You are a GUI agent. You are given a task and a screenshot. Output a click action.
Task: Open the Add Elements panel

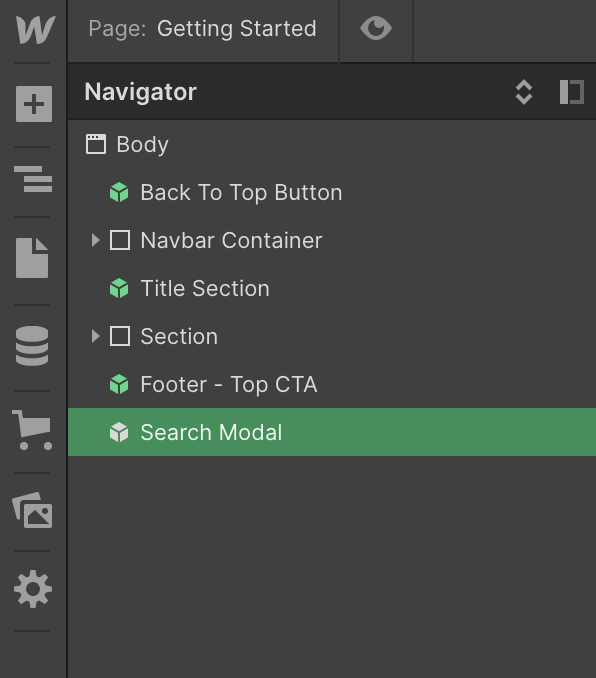point(34,104)
